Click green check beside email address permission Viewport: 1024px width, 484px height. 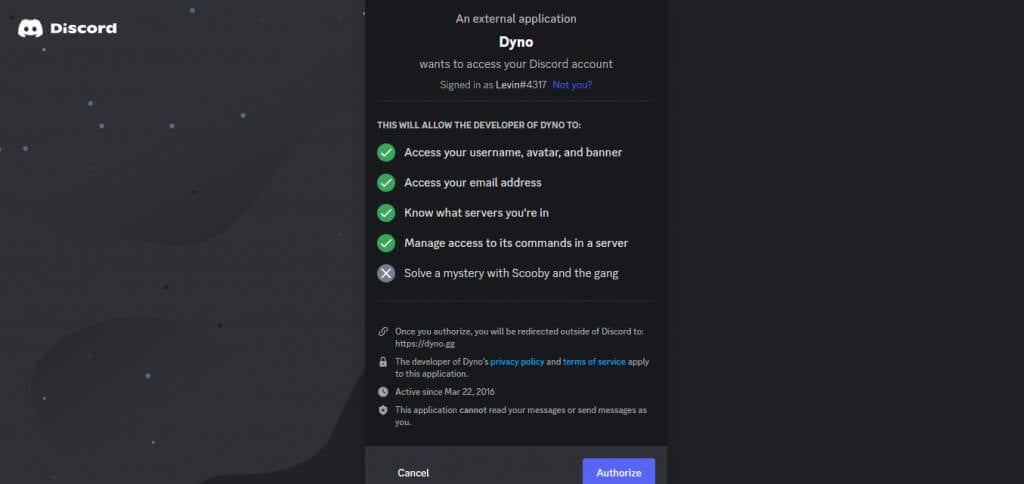pos(386,183)
